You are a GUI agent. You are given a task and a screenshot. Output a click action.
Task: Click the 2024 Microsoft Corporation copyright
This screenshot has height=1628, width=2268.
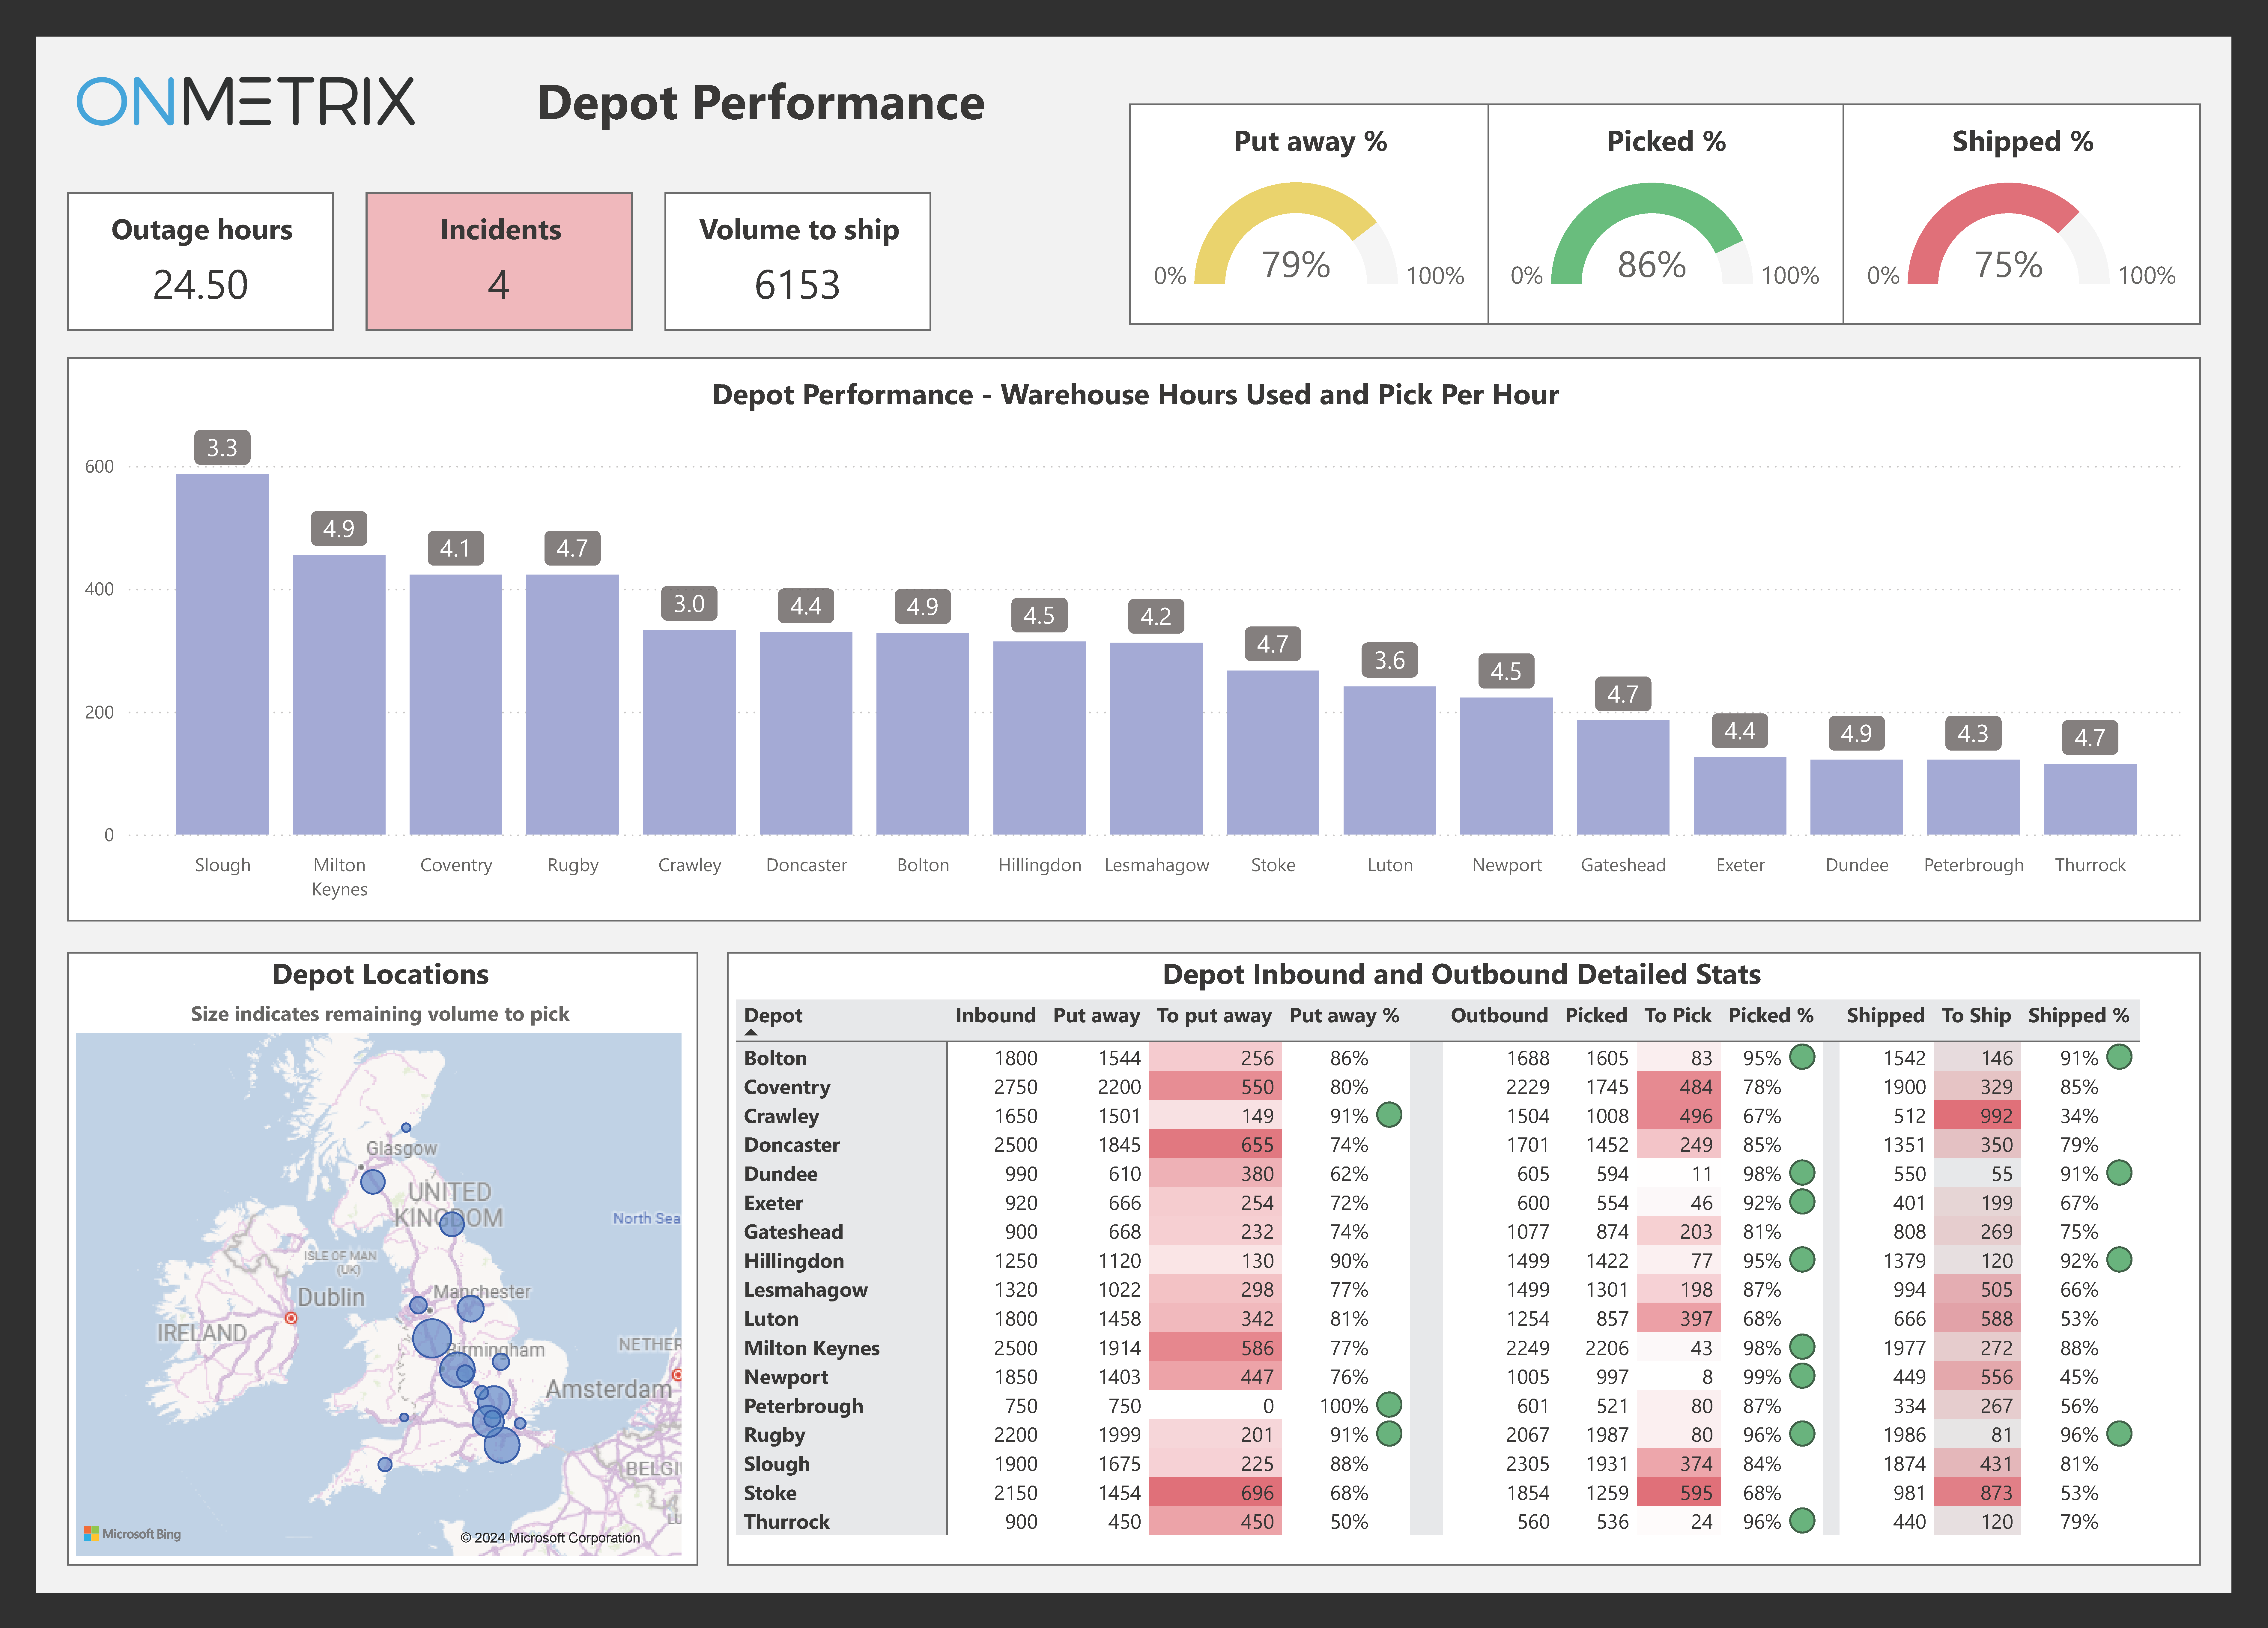coord(550,1538)
